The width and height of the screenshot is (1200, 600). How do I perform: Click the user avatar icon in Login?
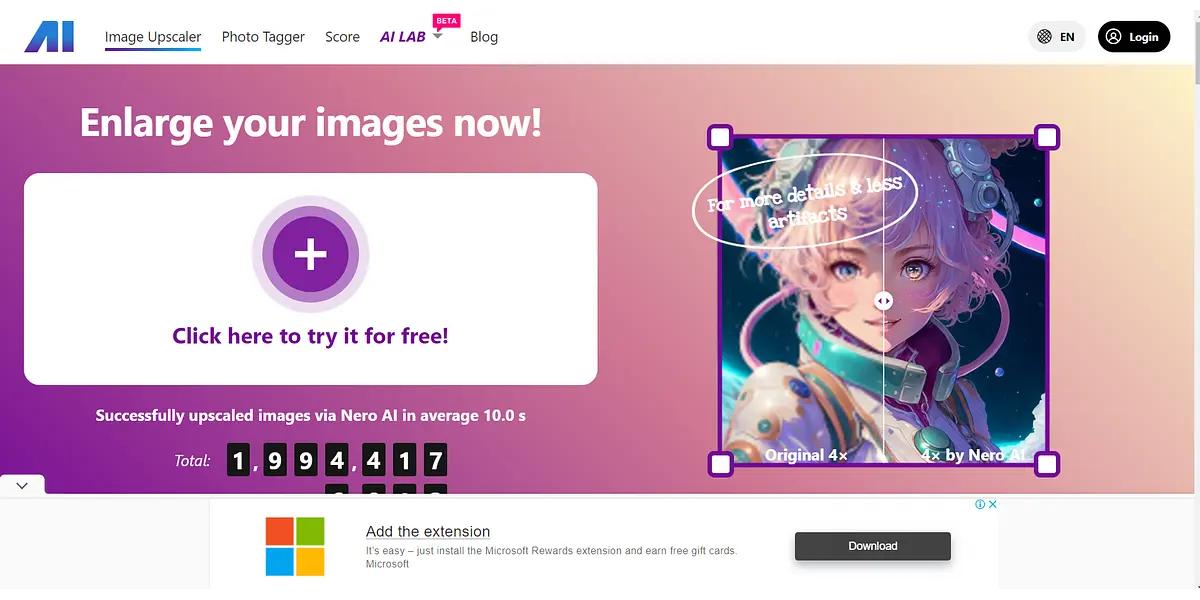(x=1115, y=37)
